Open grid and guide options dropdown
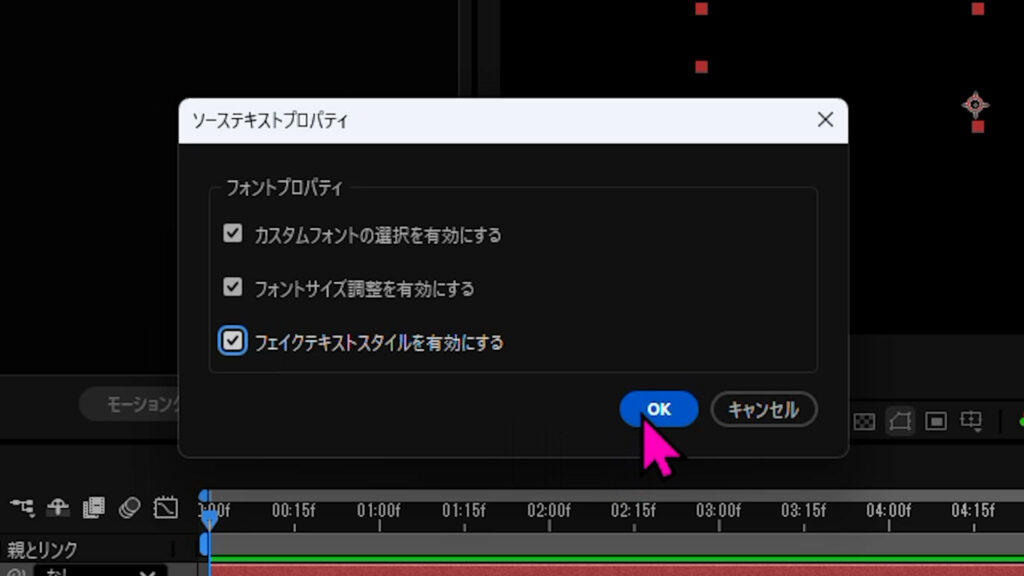Image resolution: width=1024 pixels, height=576 pixels. (x=971, y=421)
